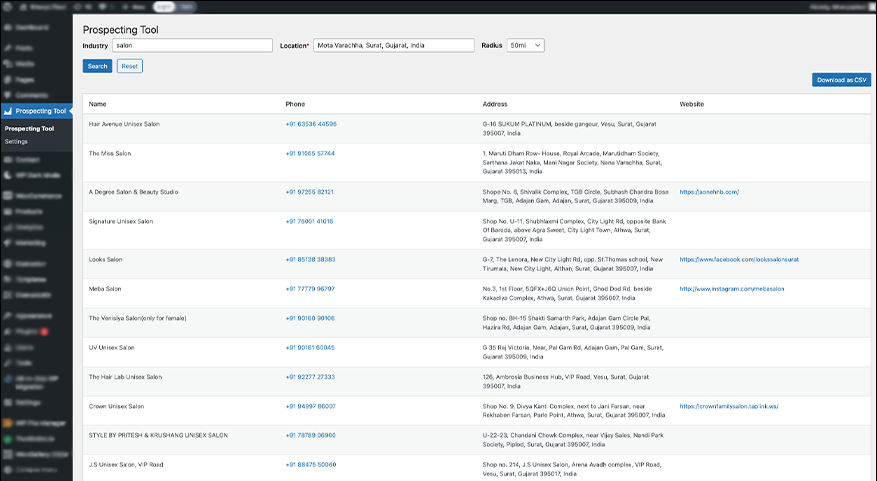Click phone number +91 88475 50060
The width and height of the screenshot is (877, 481).
[310, 465]
